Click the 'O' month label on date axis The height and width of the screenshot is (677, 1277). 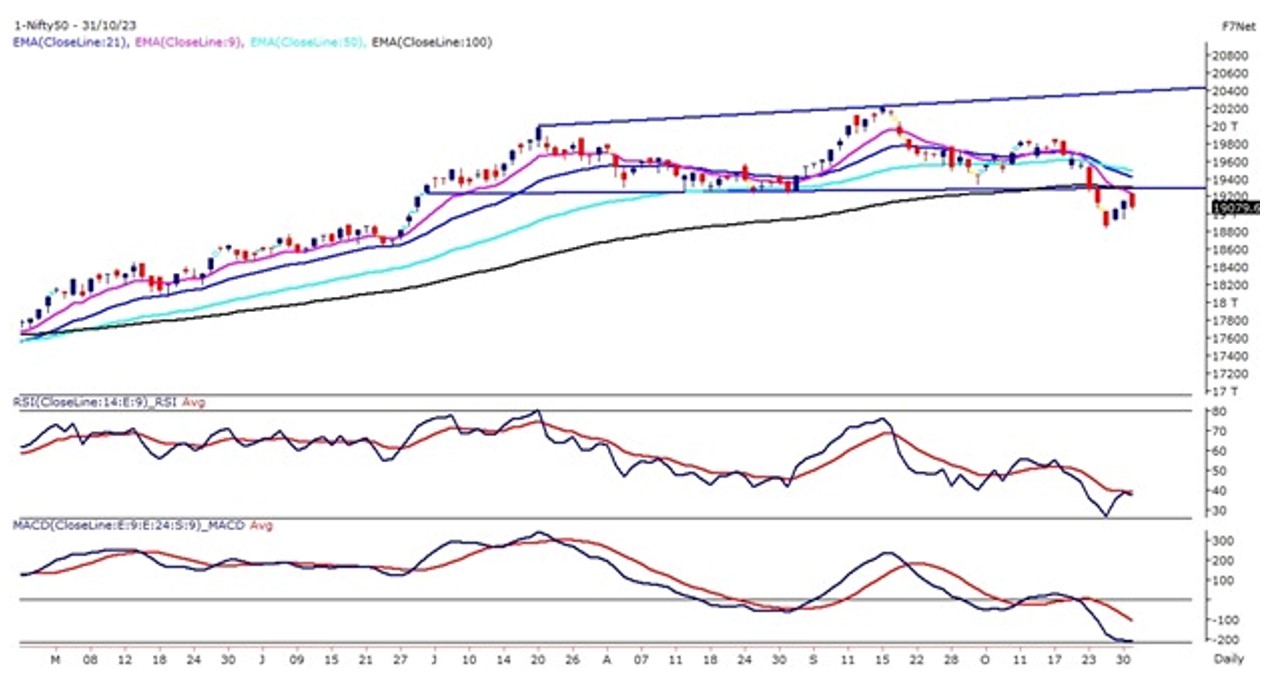[x=984, y=662]
